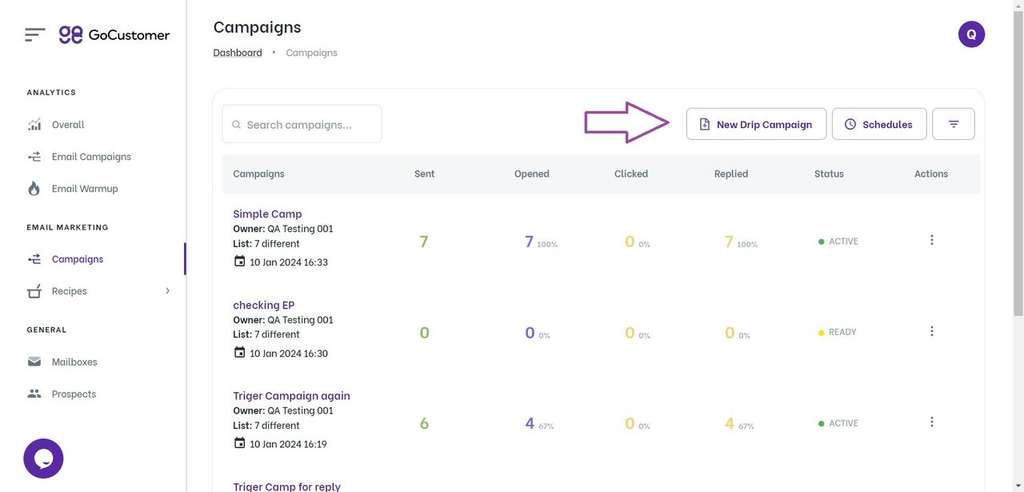Open the user avatar Q menu
Screen dimensions: 1024x492
(x=971, y=35)
